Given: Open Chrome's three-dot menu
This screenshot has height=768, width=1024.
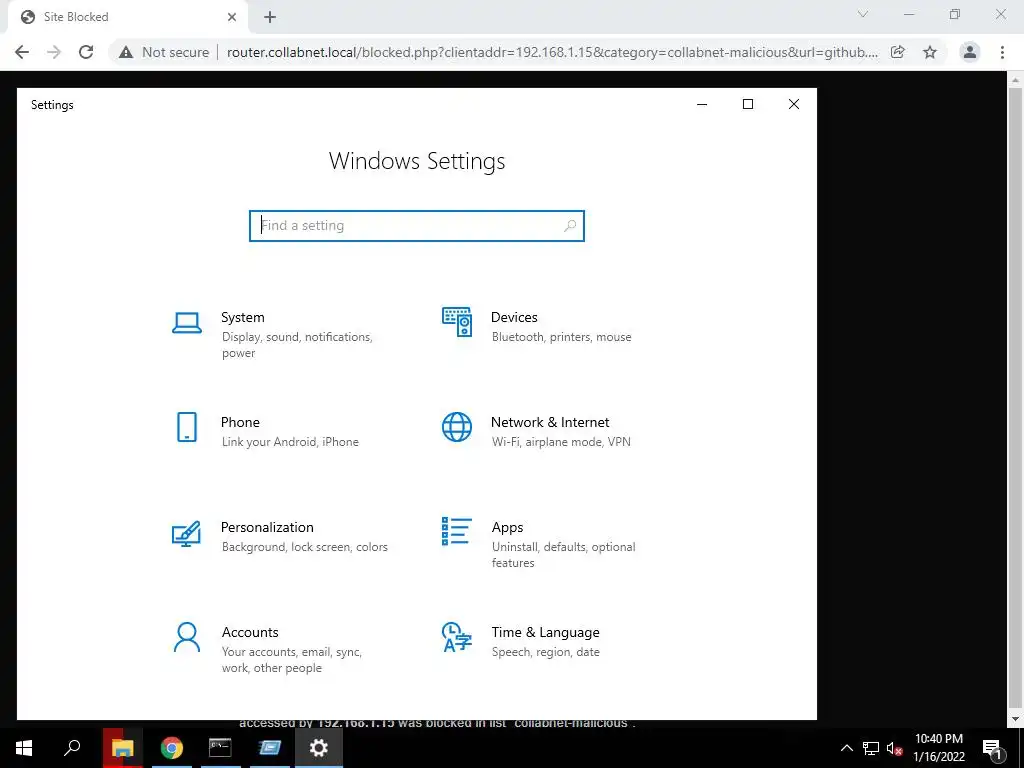Looking at the screenshot, I should [1002, 52].
